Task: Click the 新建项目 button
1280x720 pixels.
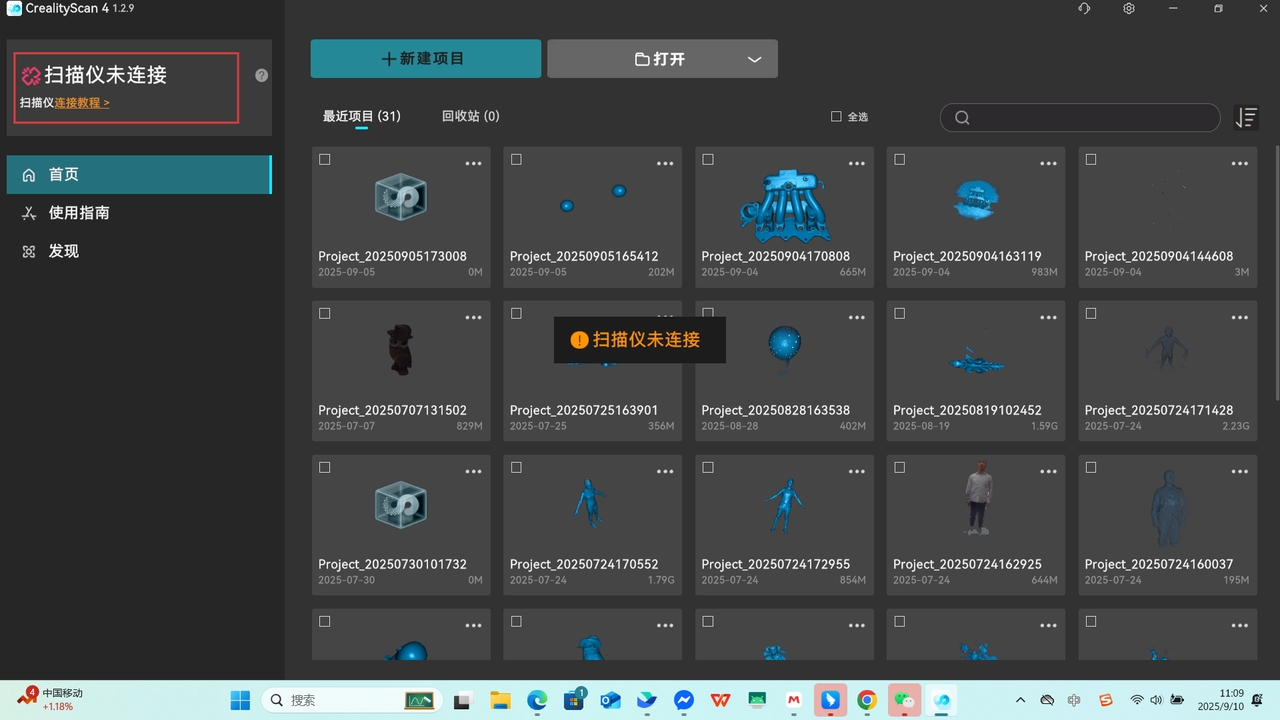Action: pyautogui.click(x=425, y=59)
